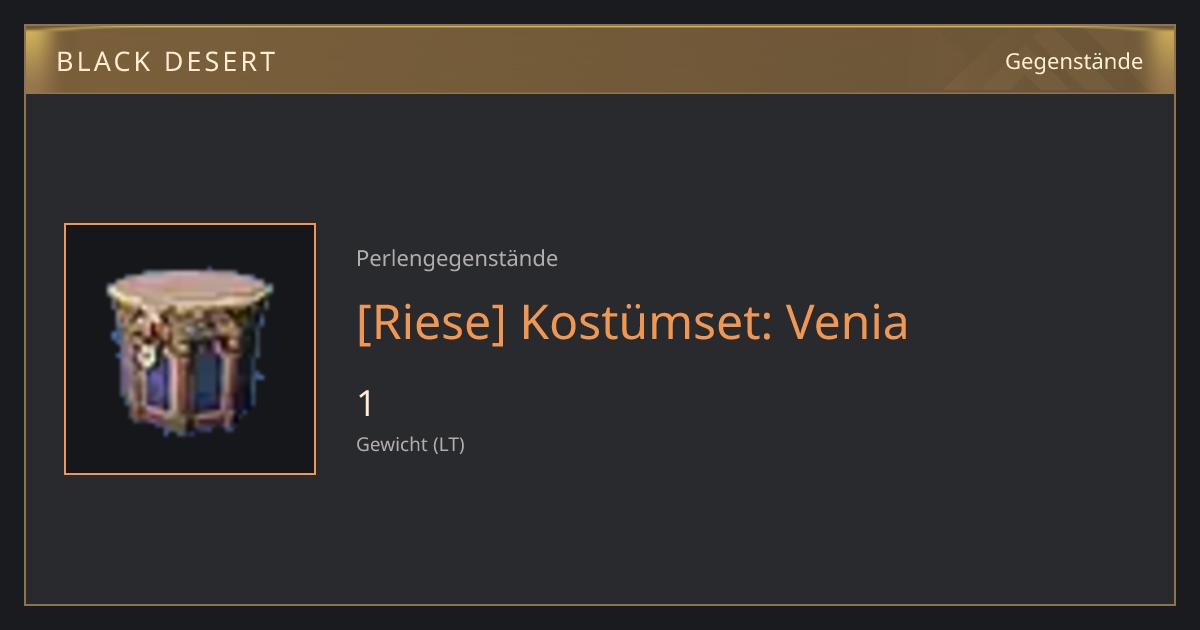Click the gold header banner center
Screen dimensions: 1200x630
(600, 61)
